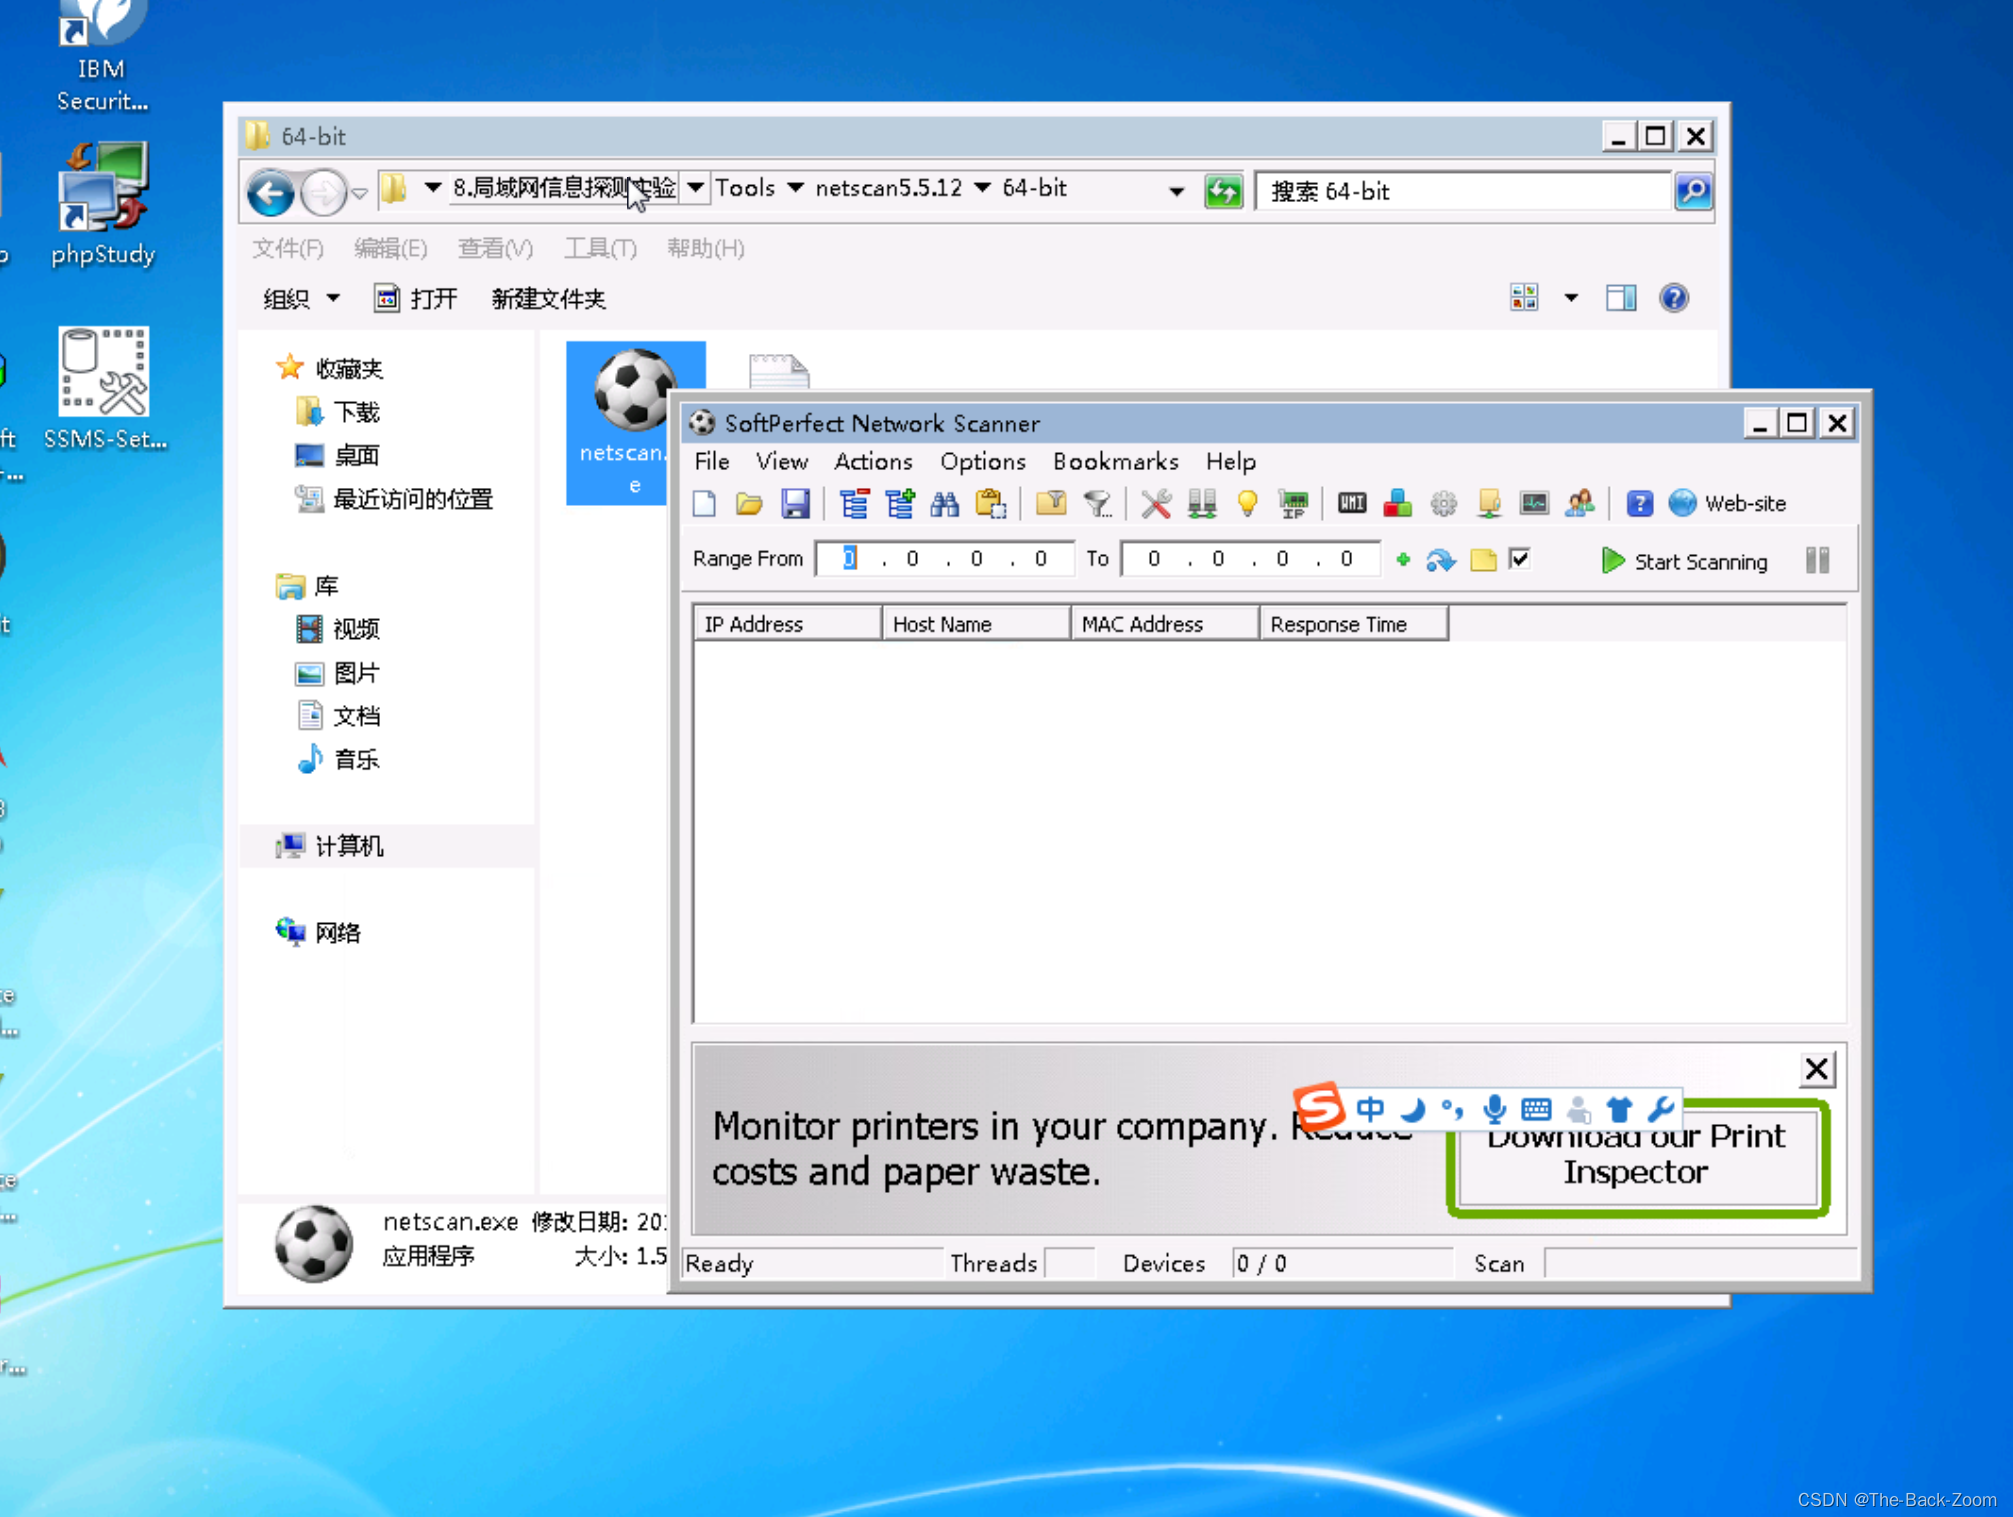Click the pause scan button
Image resolution: width=2013 pixels, height=1517 pixels.
(1817, 560)
